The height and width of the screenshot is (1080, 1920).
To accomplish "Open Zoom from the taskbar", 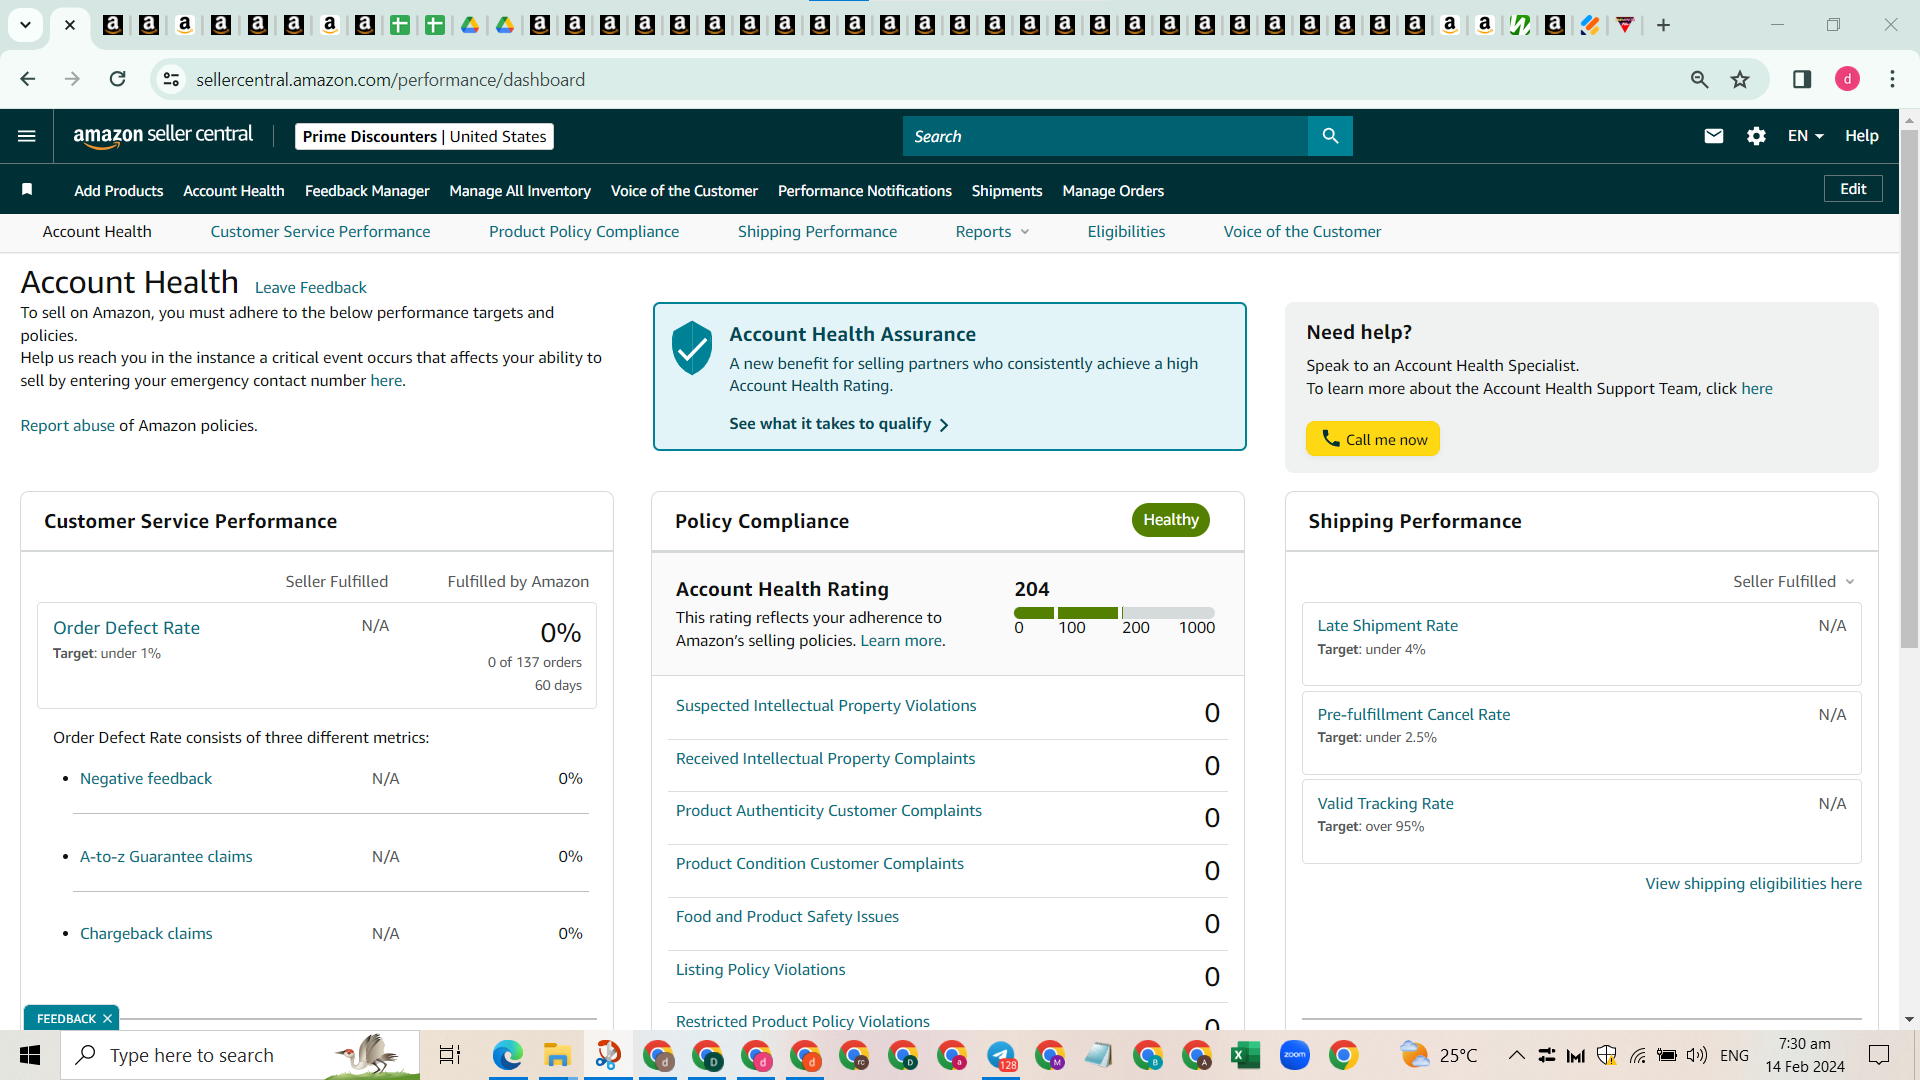I will [1294, 1055].
